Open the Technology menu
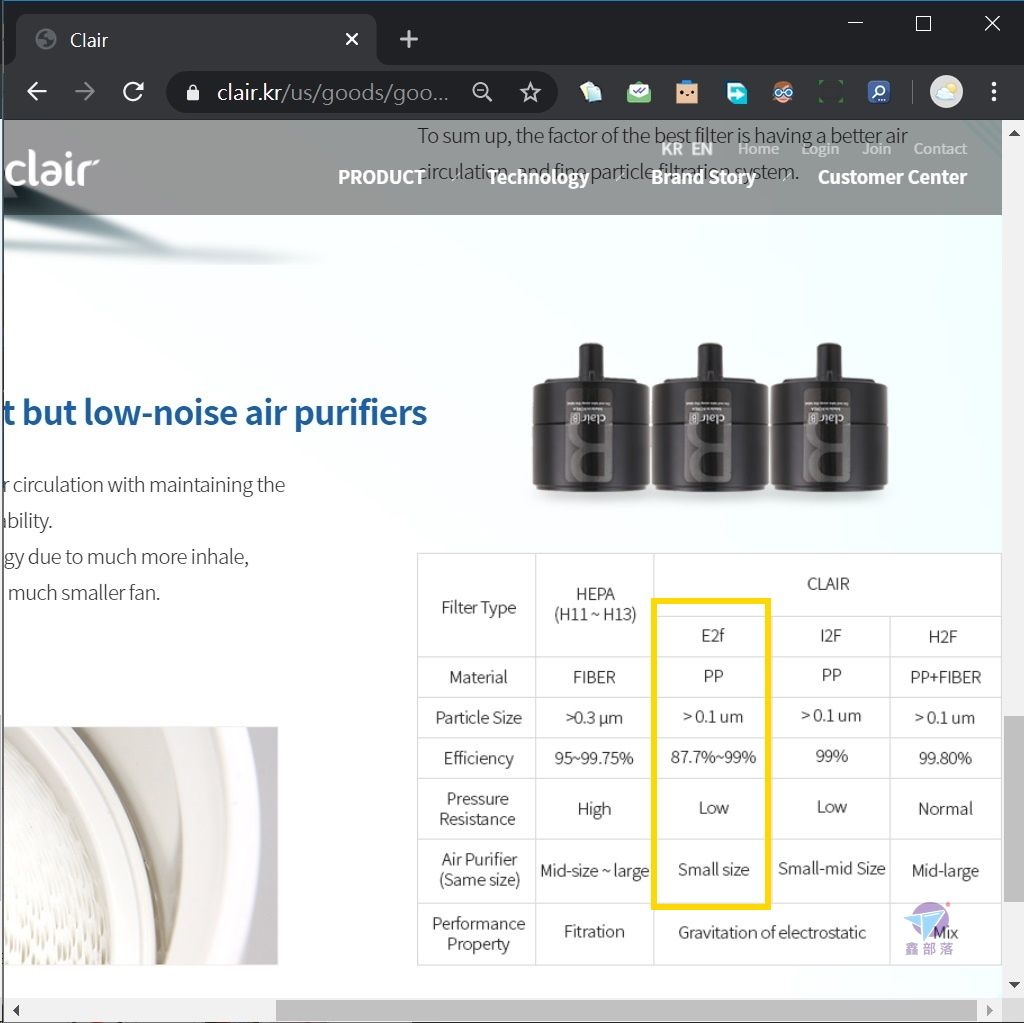Viewport: 1024px width, 1023px height. [x=538, y=177]
